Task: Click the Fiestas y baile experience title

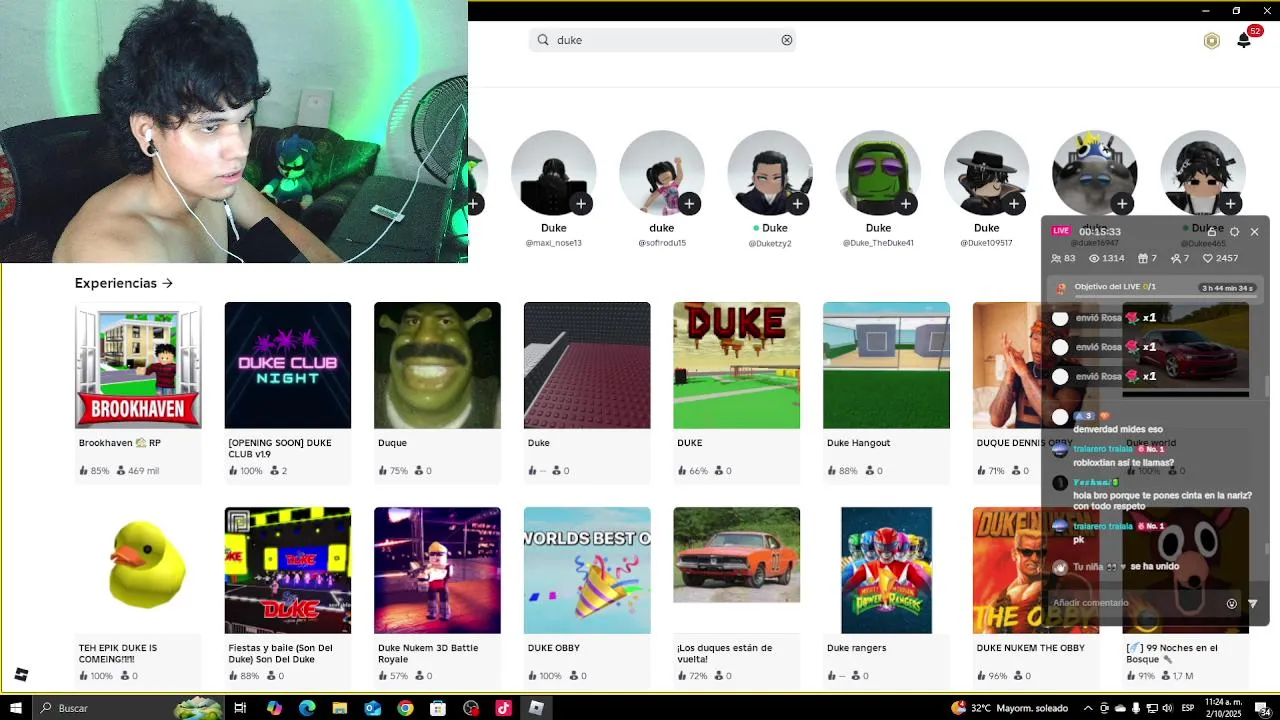Action: pyautogui.click(x=282, y=653)
